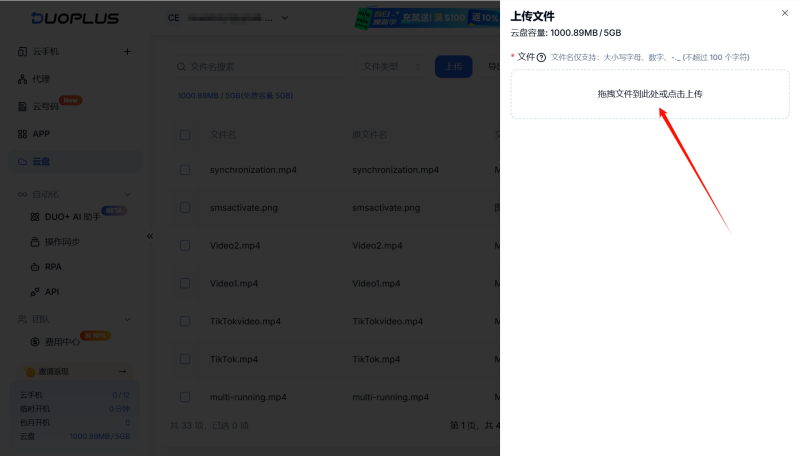Toggle the select-all checkbox in table header
Screen dimensions: 800x456
click(185, 134)
